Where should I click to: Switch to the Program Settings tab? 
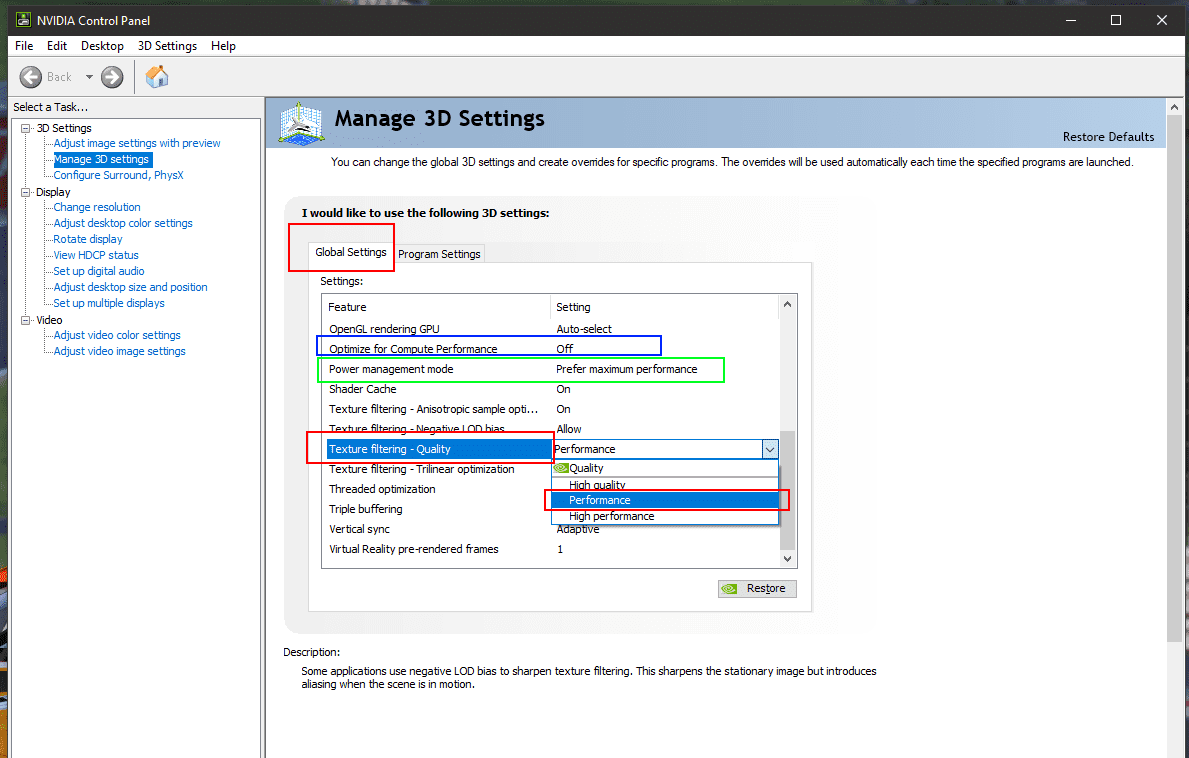click(x=439, y=254)
